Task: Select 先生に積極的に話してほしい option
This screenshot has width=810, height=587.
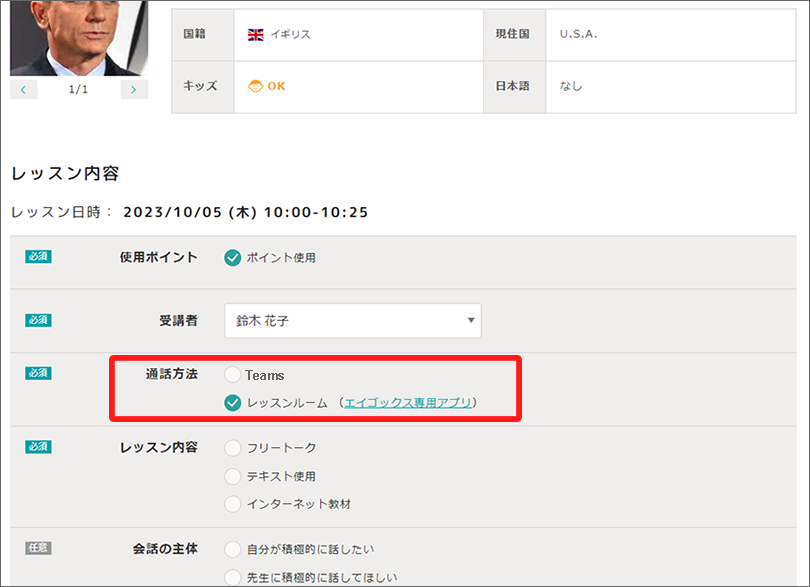Action: click(x=233, y=577)
